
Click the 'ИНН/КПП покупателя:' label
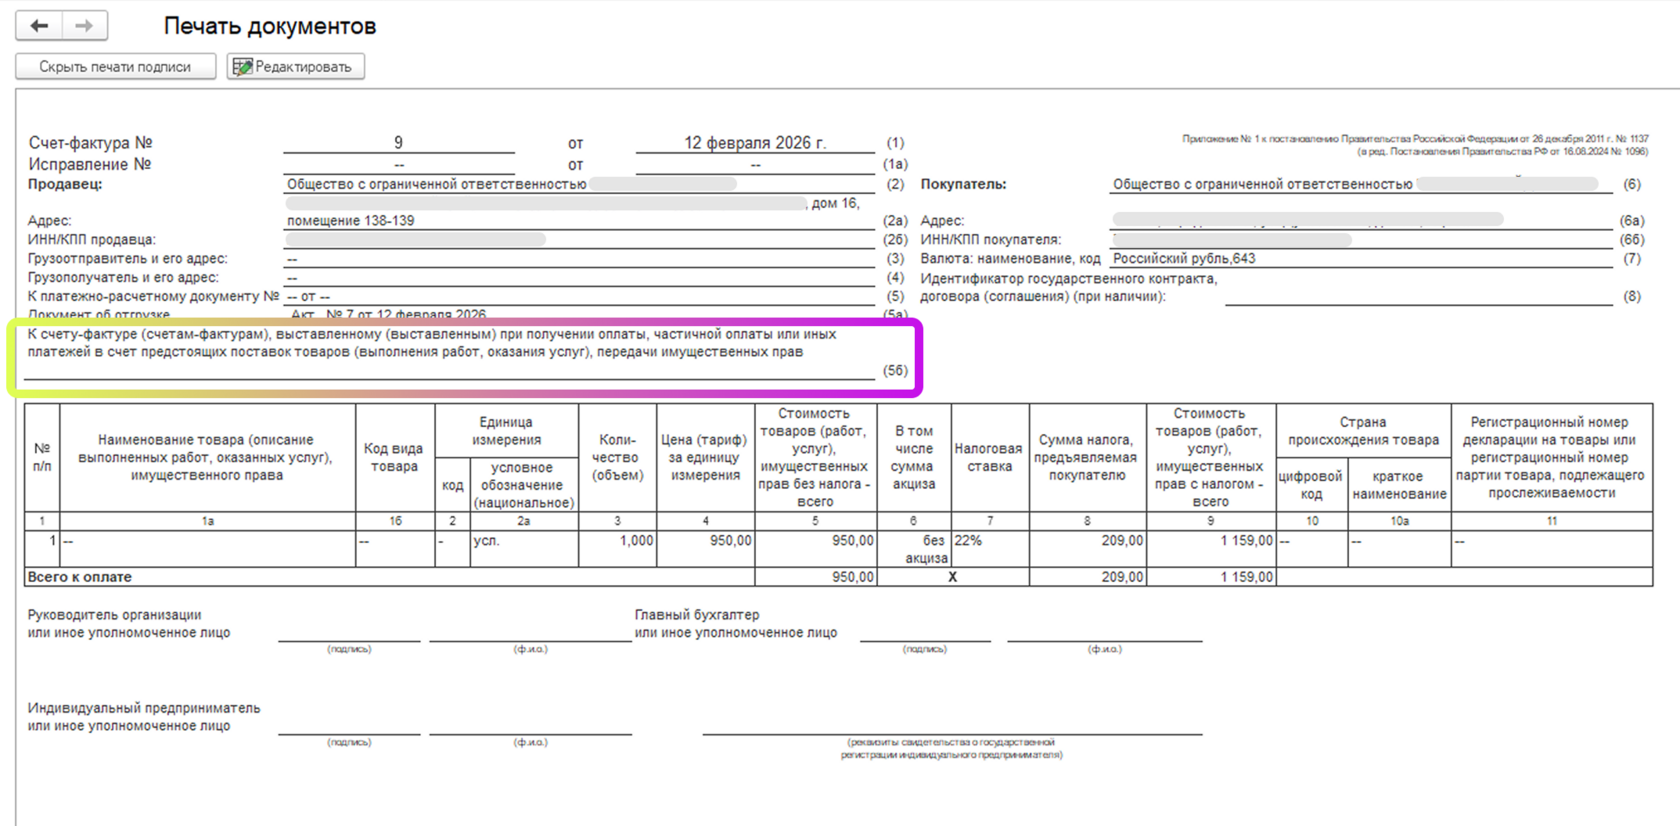(991, 239)
